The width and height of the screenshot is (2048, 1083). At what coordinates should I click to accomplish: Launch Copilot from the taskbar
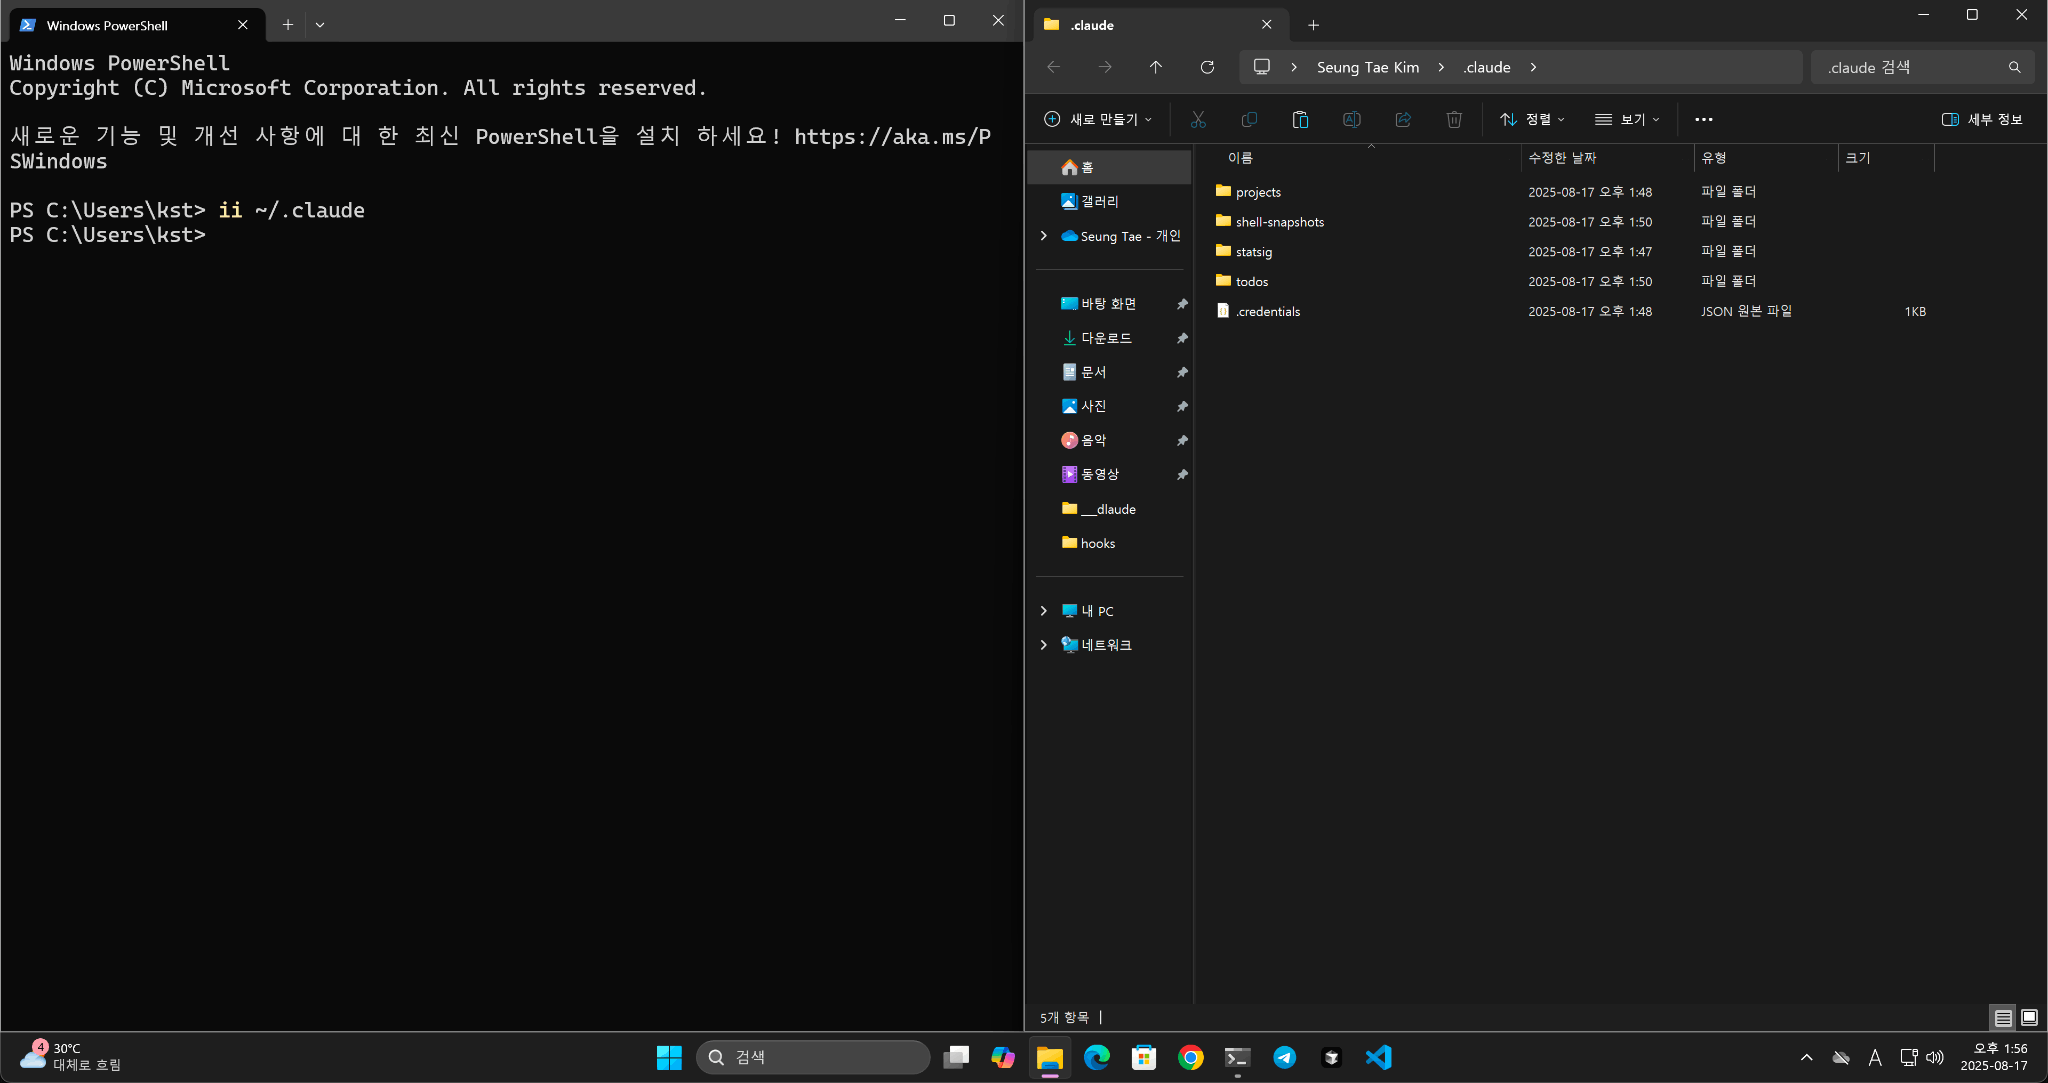pyautogui.click(x=1003, y=1057)
